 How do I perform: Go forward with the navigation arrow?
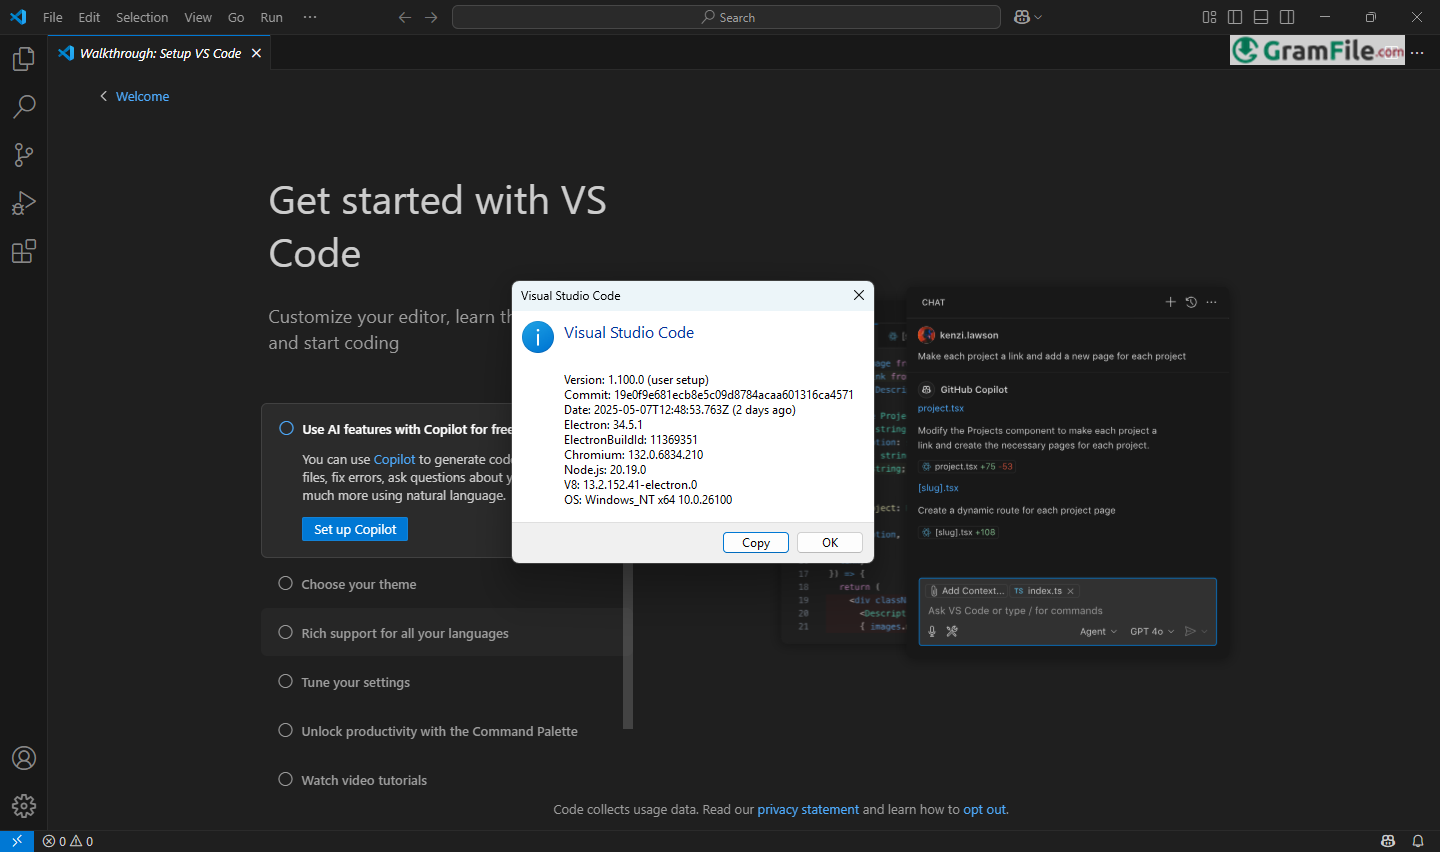(431, 17)
